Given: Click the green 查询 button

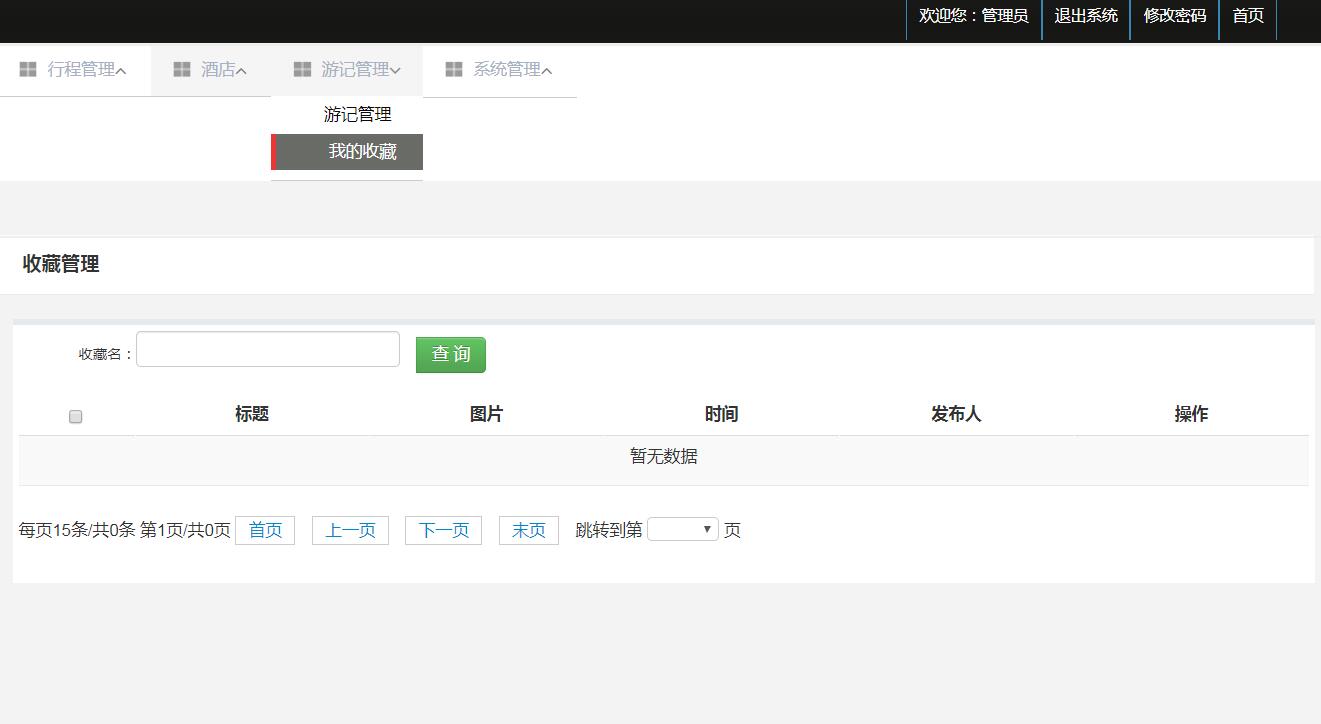Looking at the screenshot, I should click(x=450, y=355).
